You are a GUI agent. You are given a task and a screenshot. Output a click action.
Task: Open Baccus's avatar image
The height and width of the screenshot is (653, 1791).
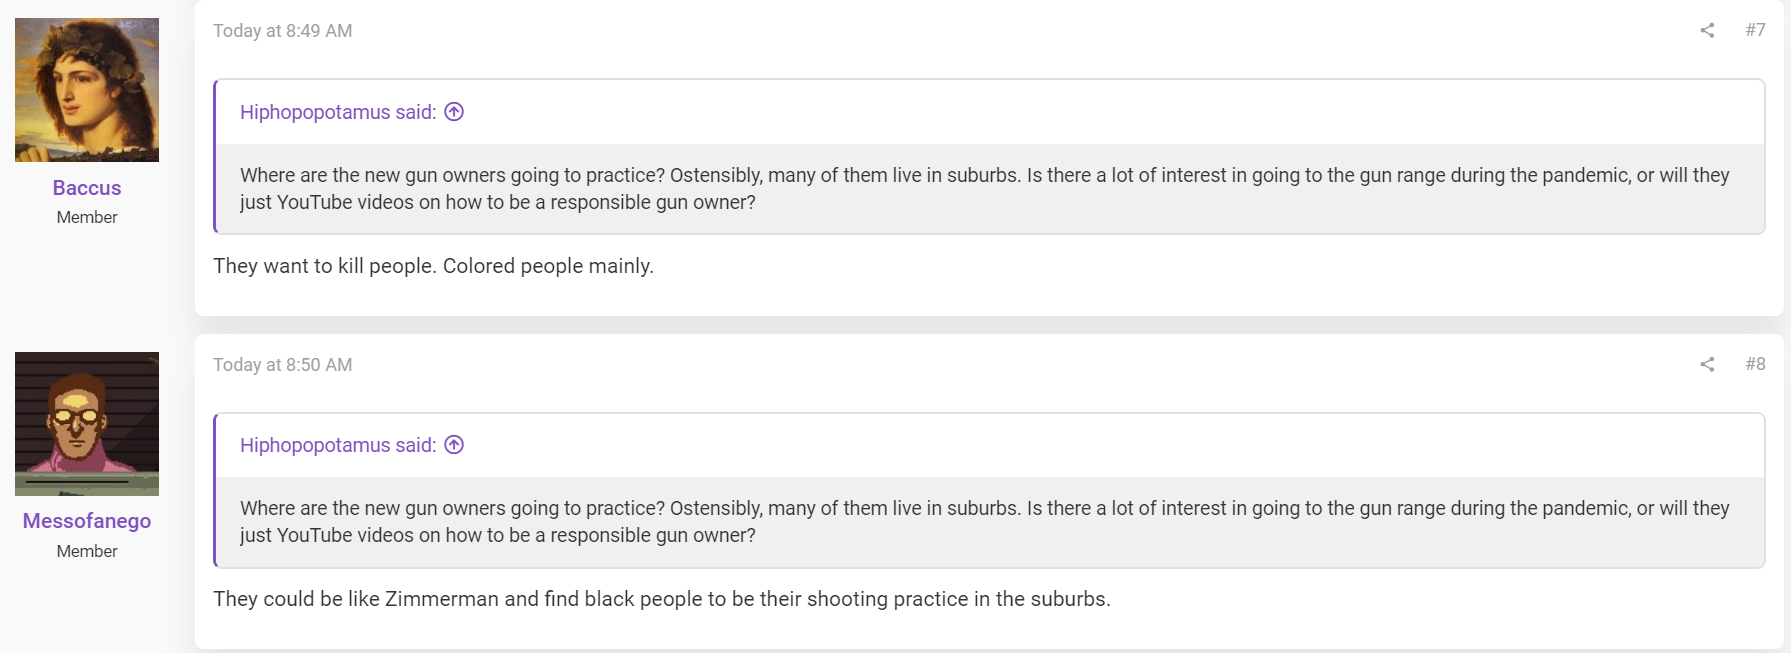(x=87, y=90)
